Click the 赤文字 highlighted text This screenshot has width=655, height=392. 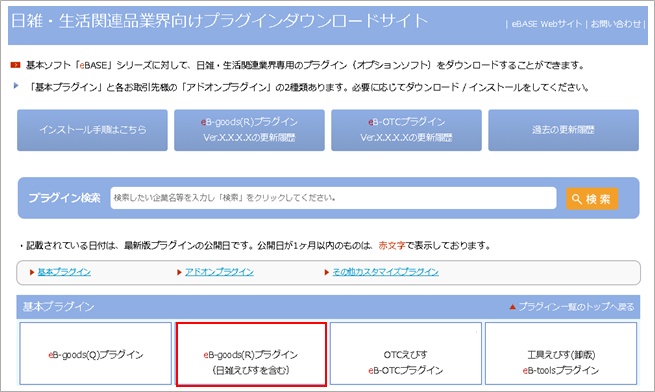pos(392,245)
